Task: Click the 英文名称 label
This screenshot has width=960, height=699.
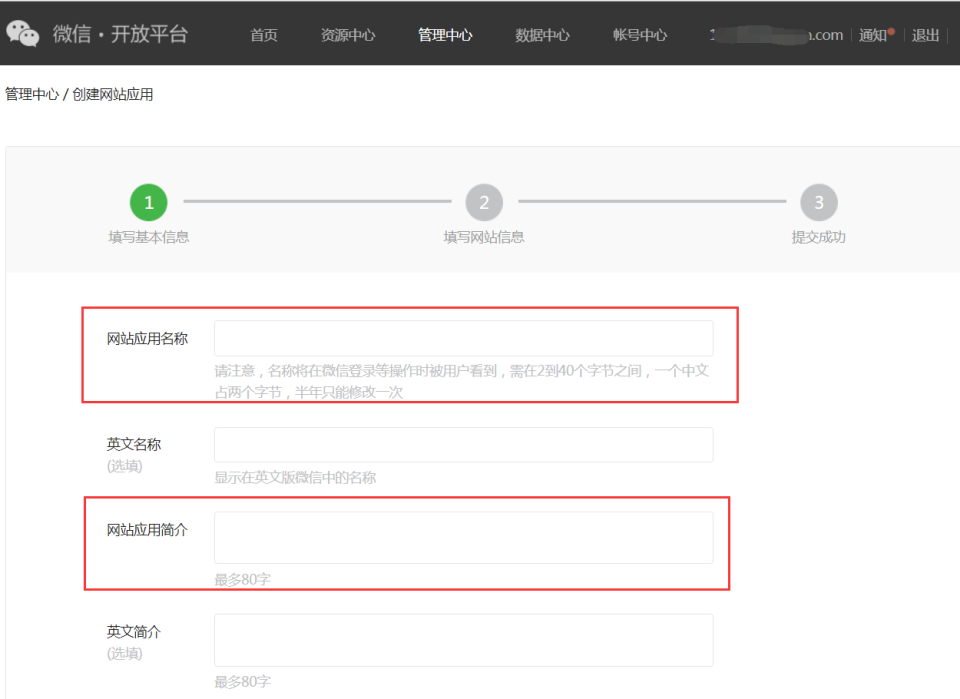Action: tap(133, 444)
